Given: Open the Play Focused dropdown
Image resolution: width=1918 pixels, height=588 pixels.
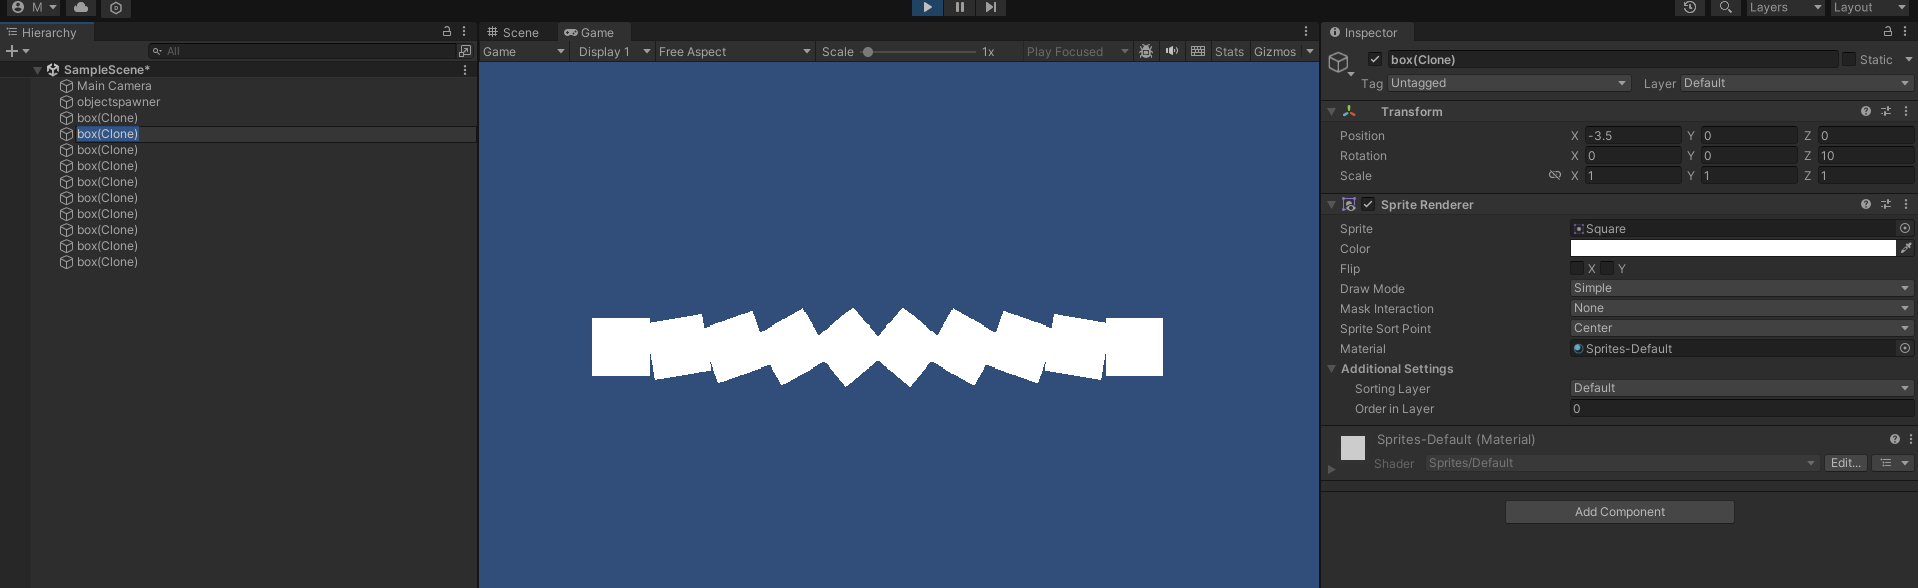Looking at the screenshot, I should [x=1077, y=52].
